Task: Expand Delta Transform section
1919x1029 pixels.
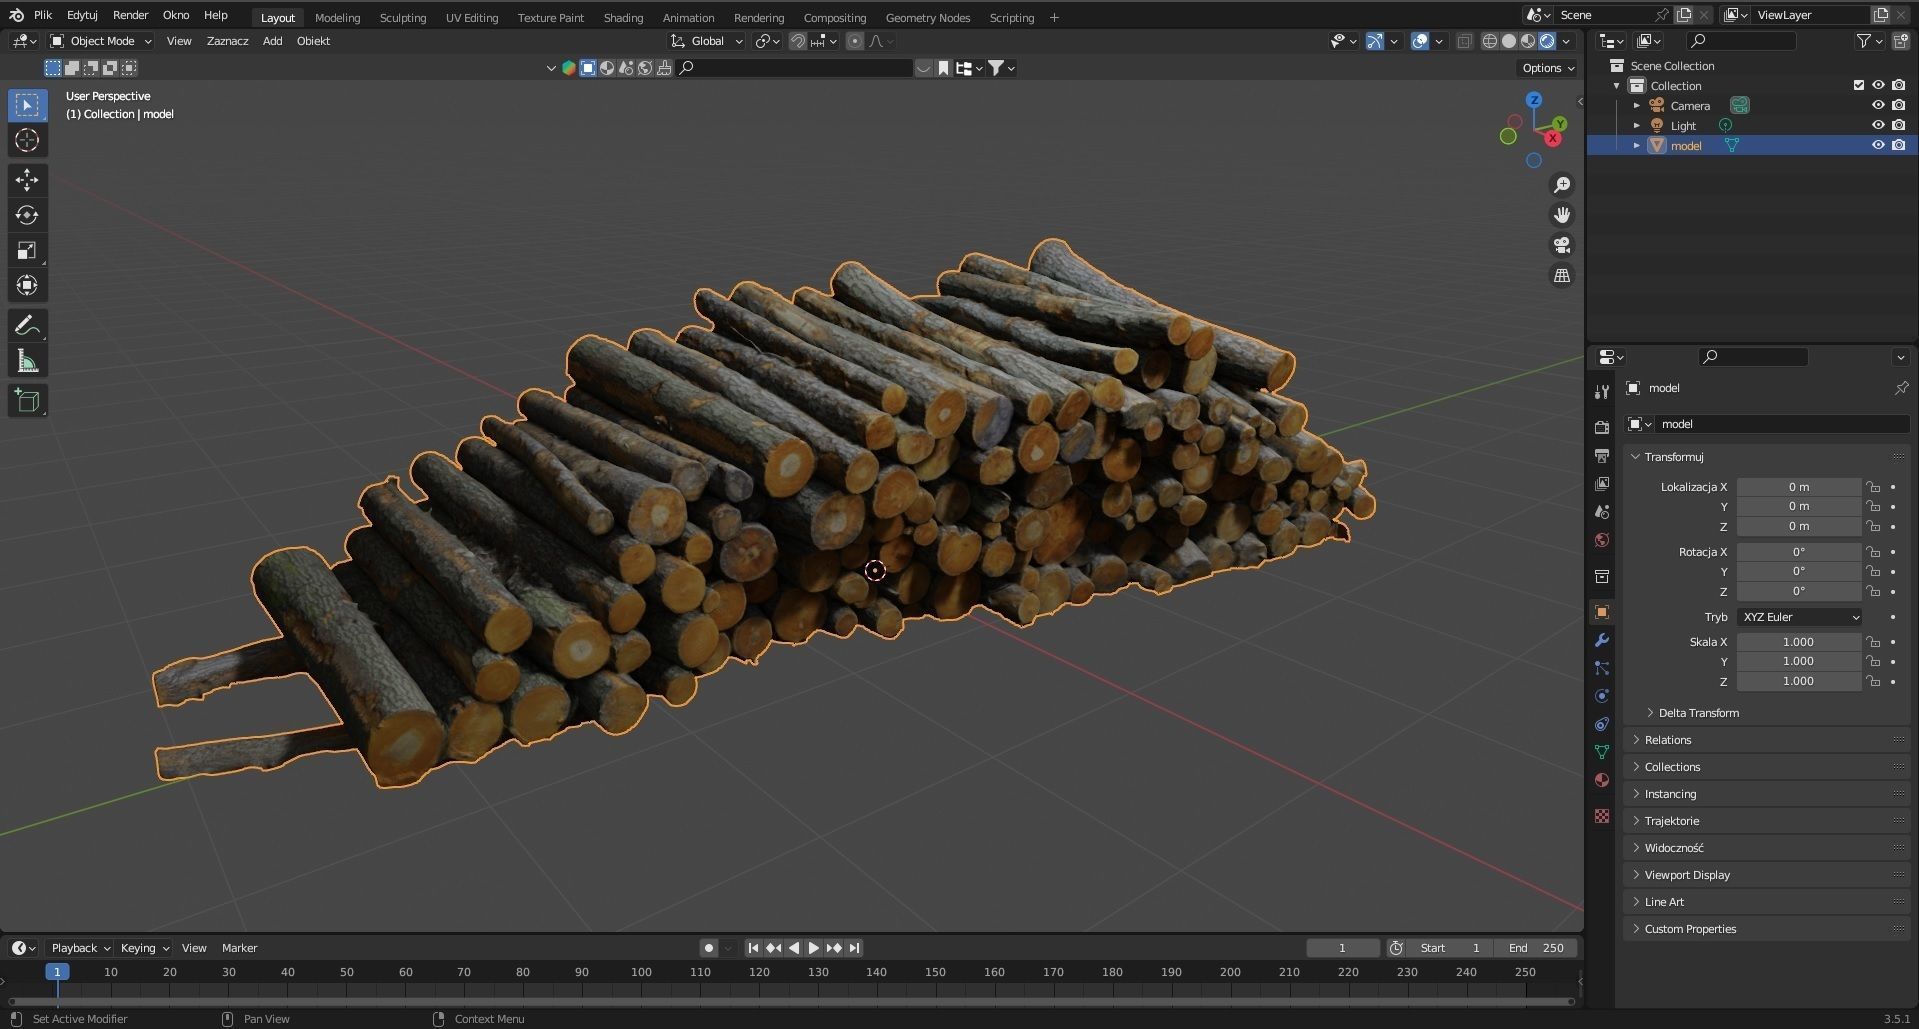Action: pos(1697,713)
